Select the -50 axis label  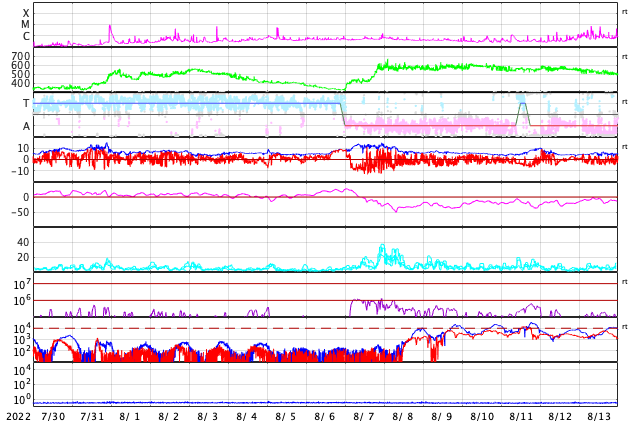[20, 212]
